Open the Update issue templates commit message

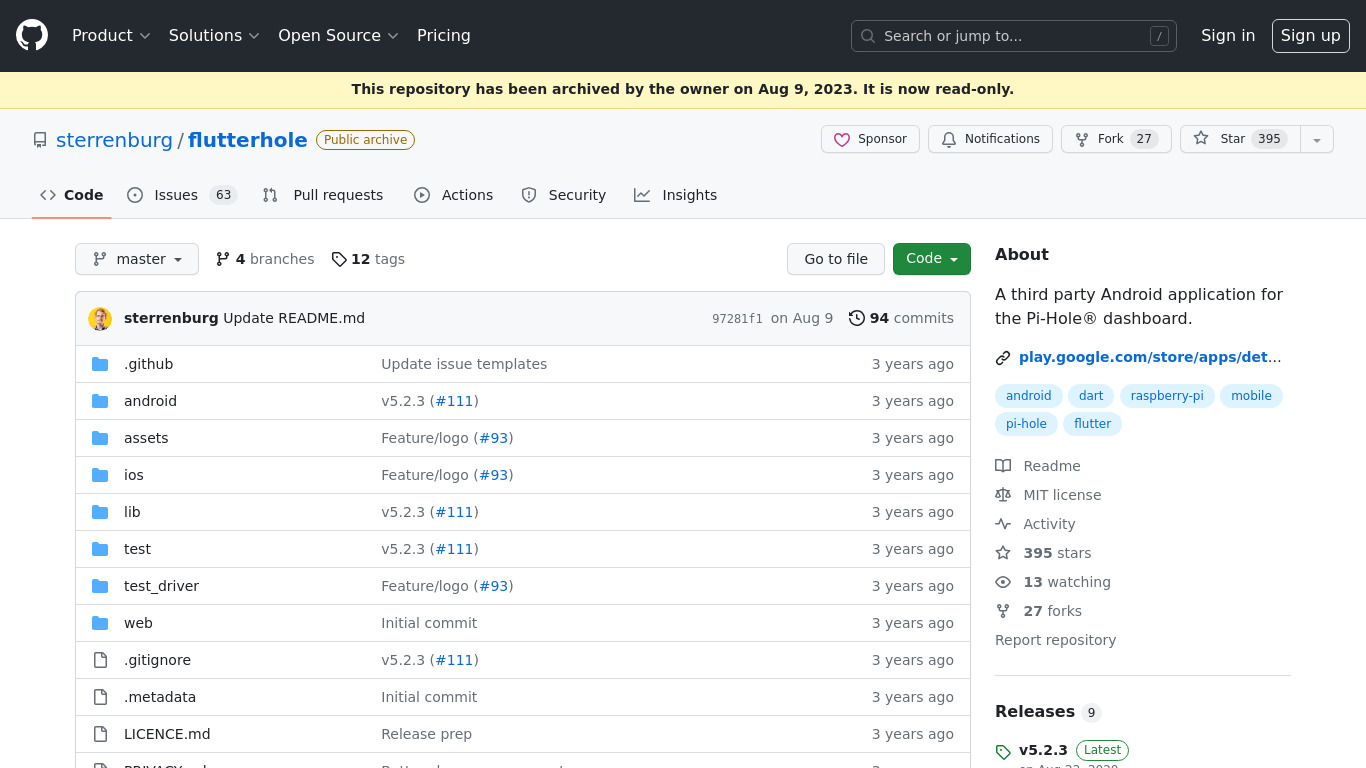(x=464, y=364)
